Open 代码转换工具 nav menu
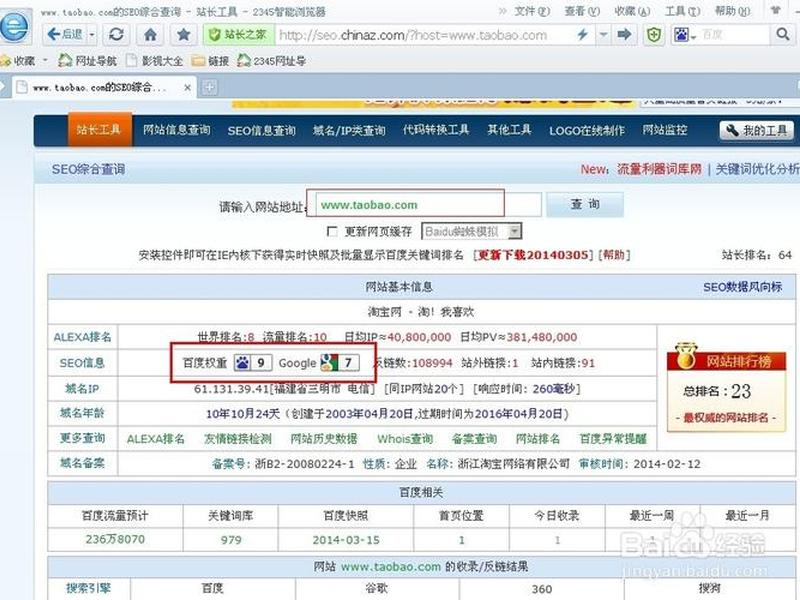Viewport: 800px width, 600px height. click(436, 130)
